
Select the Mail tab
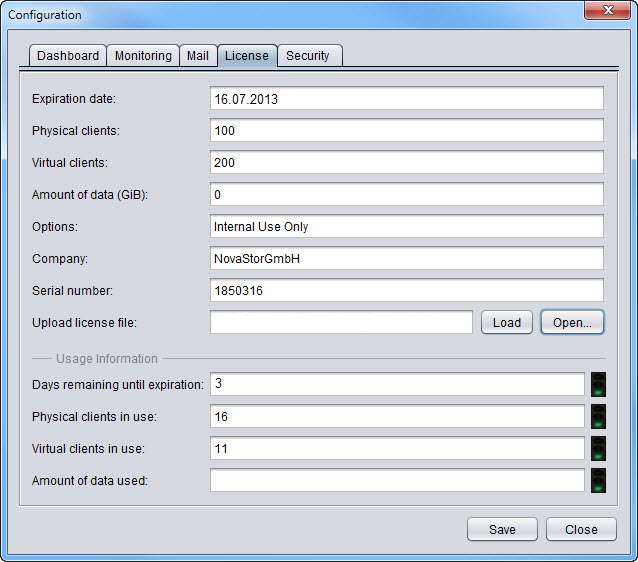pos(198,55)
